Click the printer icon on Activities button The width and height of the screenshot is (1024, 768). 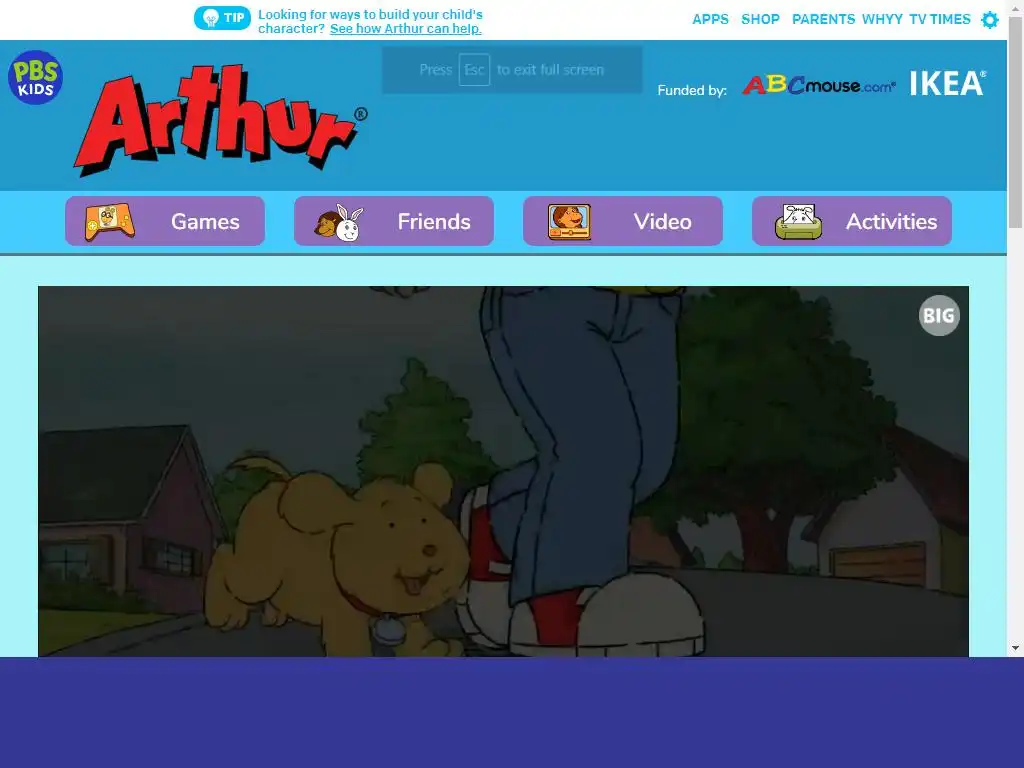(x=798, y=222)
